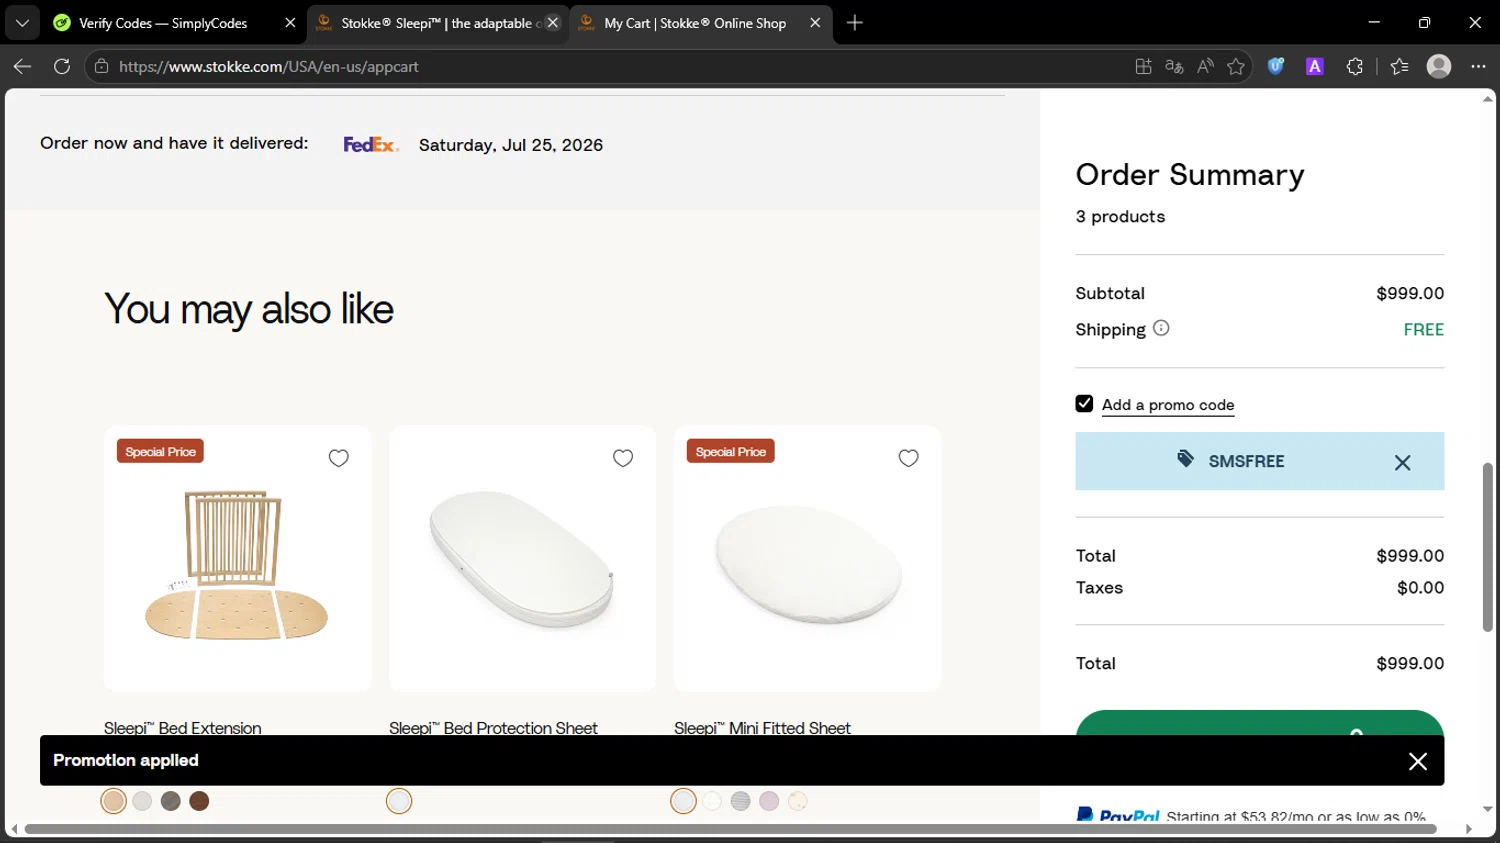Uncheck the Add a promo code checkbox
1500x843 pixels.
pos(1084,403)
